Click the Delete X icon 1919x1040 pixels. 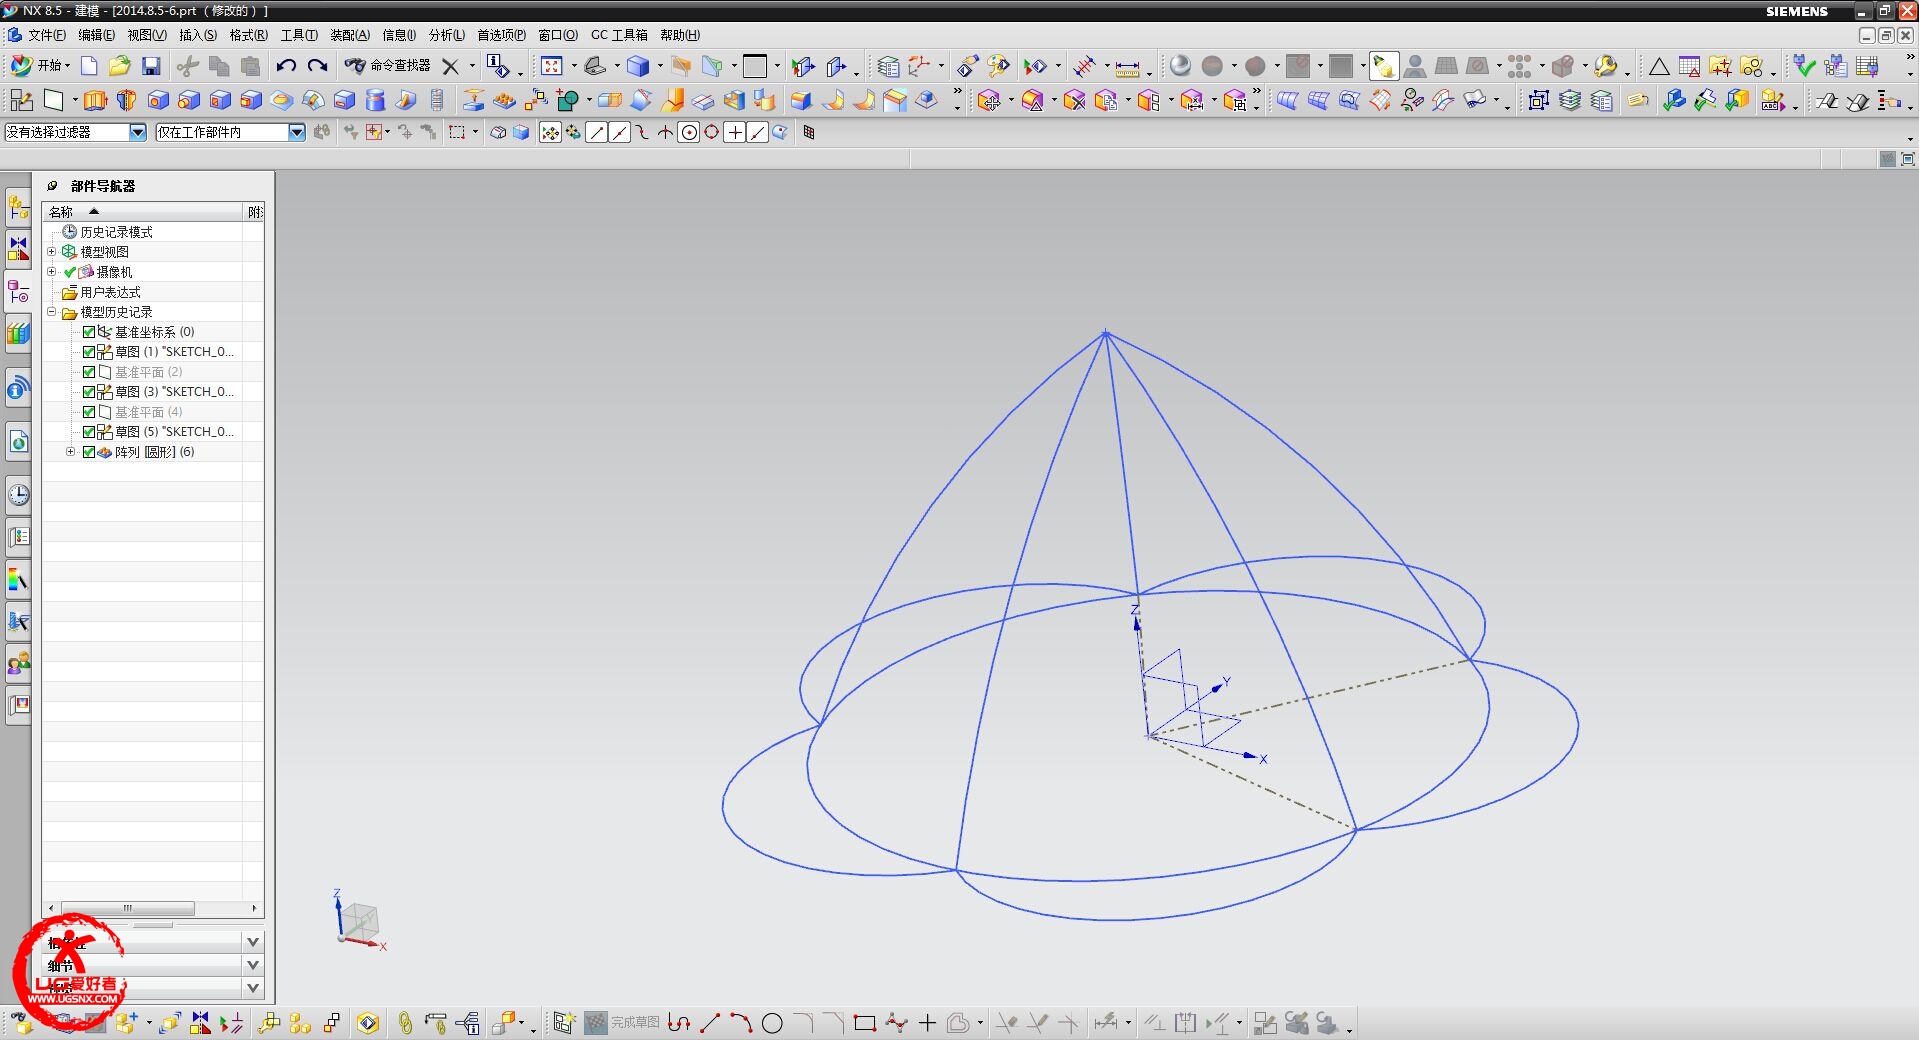click(450, 66)
